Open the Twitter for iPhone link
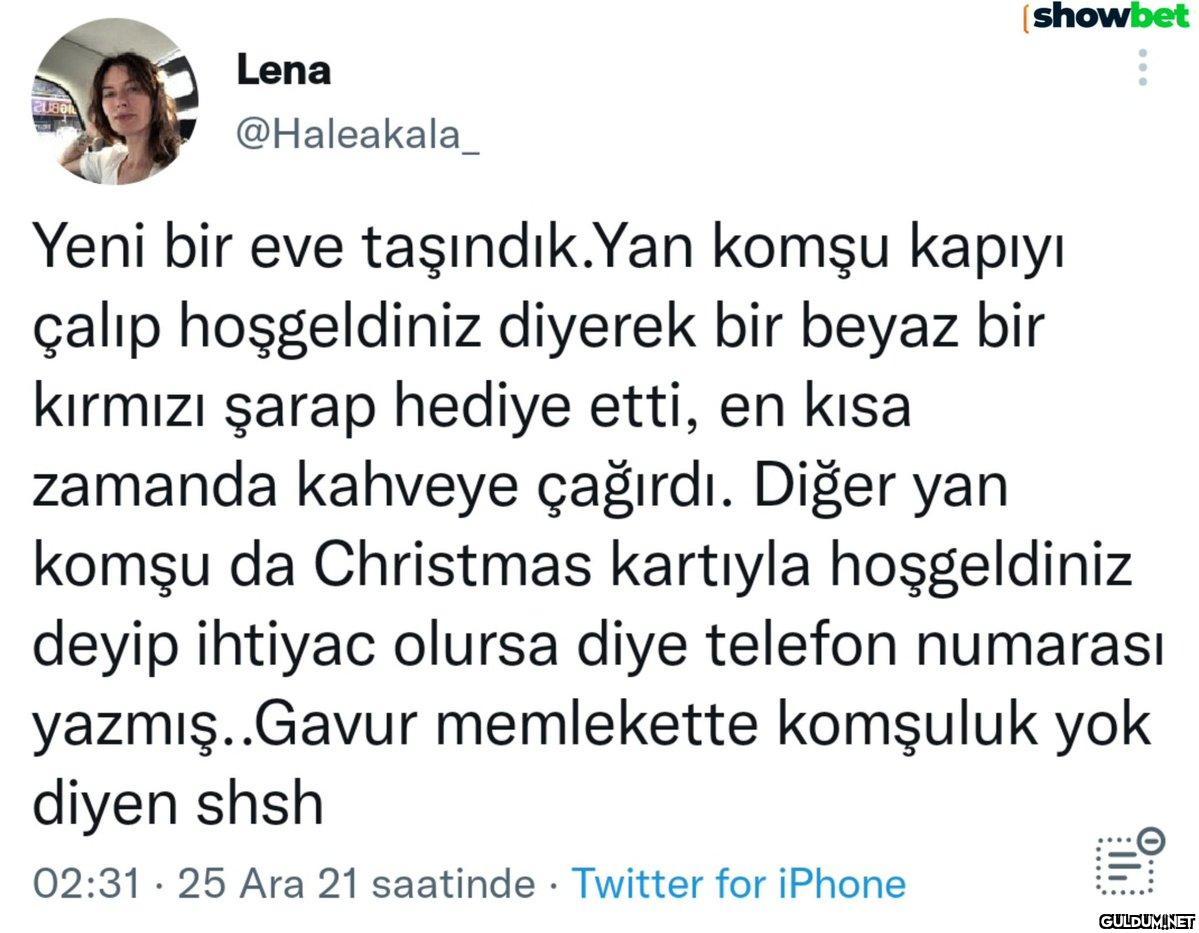1199x933 pixels. pos(738,884)
